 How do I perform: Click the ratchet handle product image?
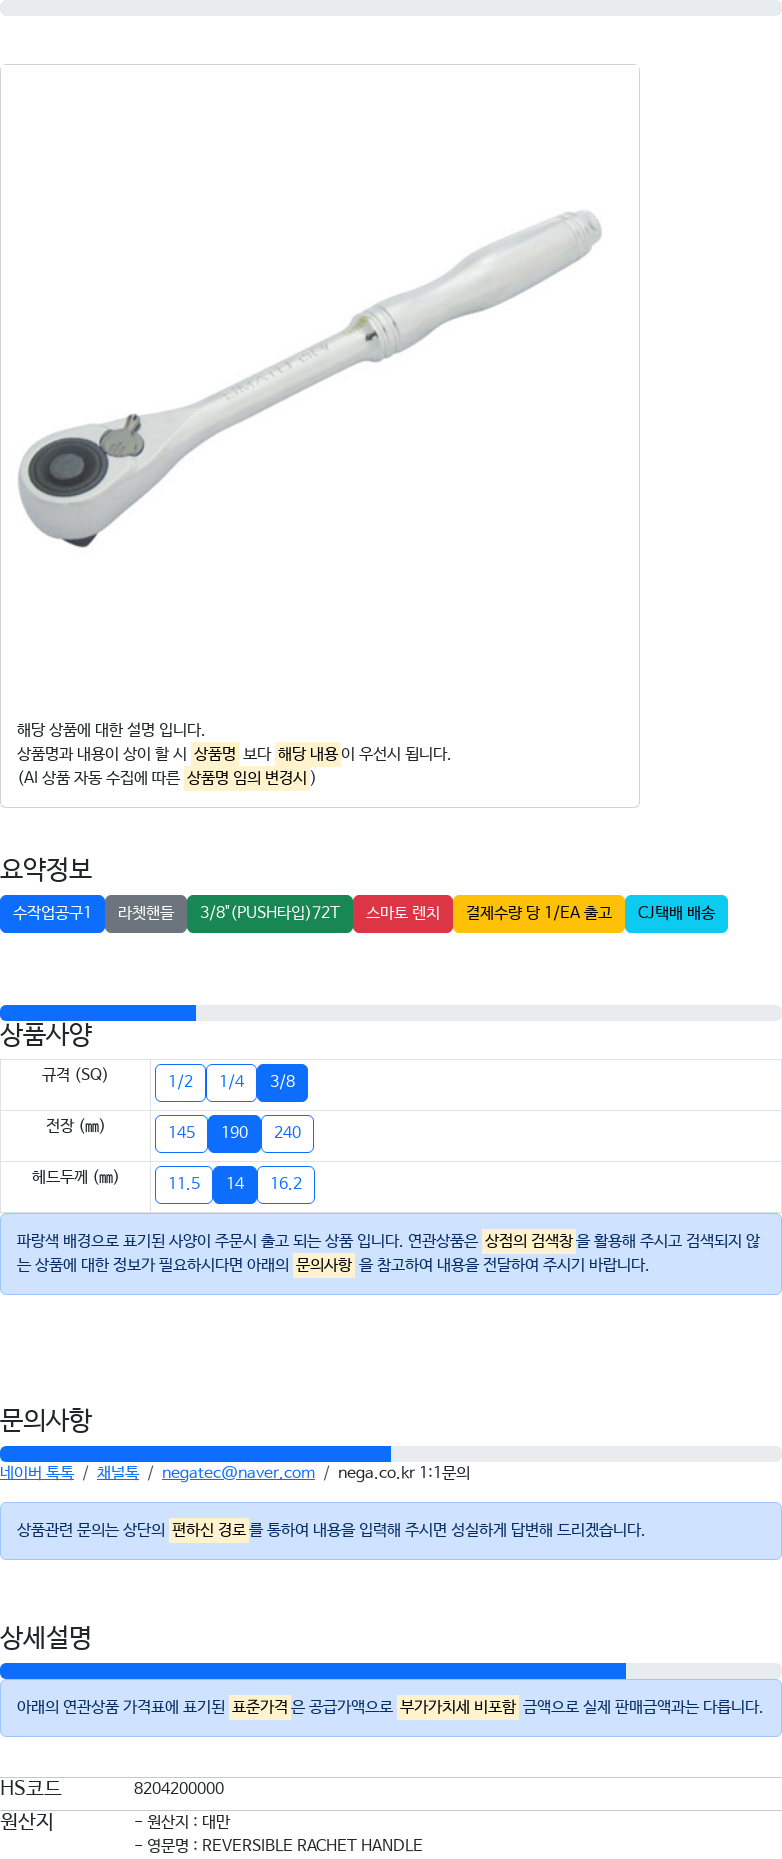(311, 380)
